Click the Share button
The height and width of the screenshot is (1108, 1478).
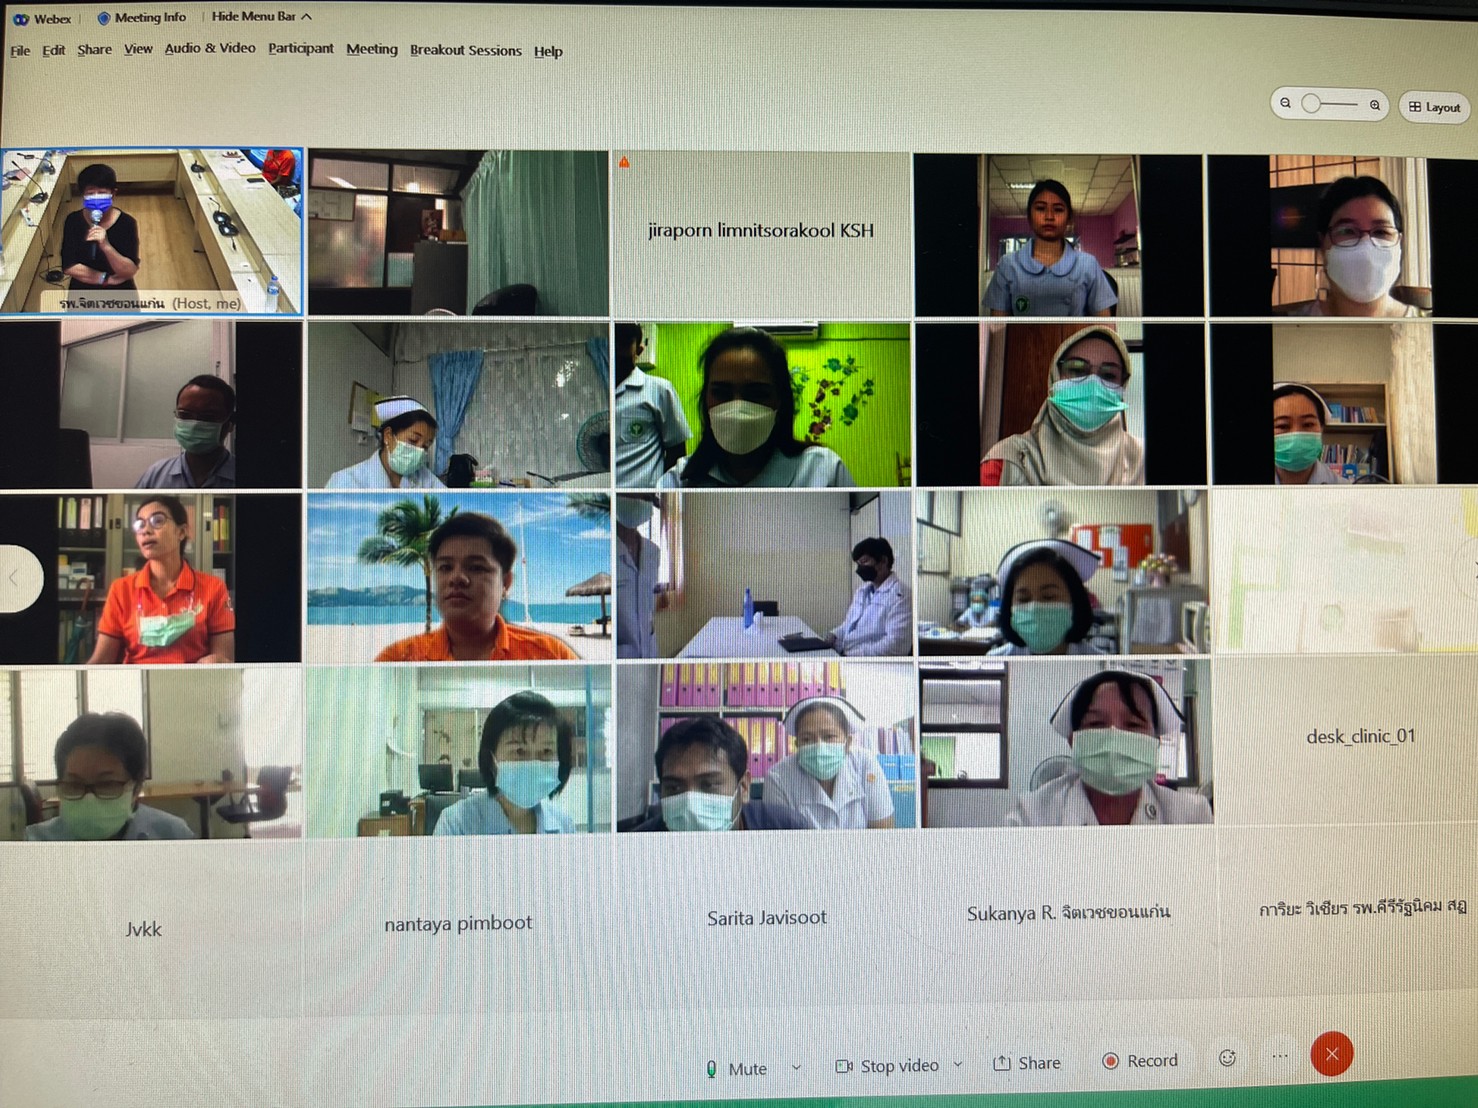click(1027, 1063)
